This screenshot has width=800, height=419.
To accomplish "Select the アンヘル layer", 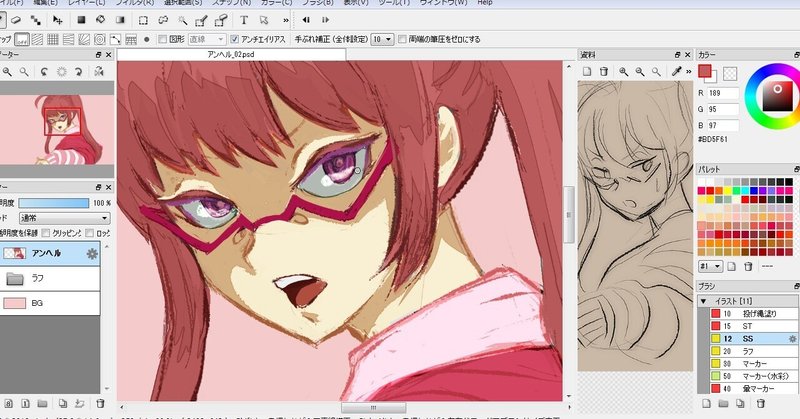I will tap(49, 253).
